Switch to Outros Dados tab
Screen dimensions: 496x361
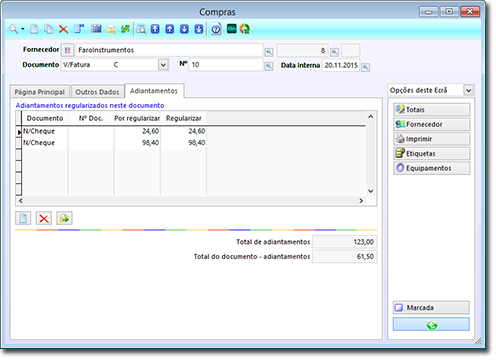97,92
